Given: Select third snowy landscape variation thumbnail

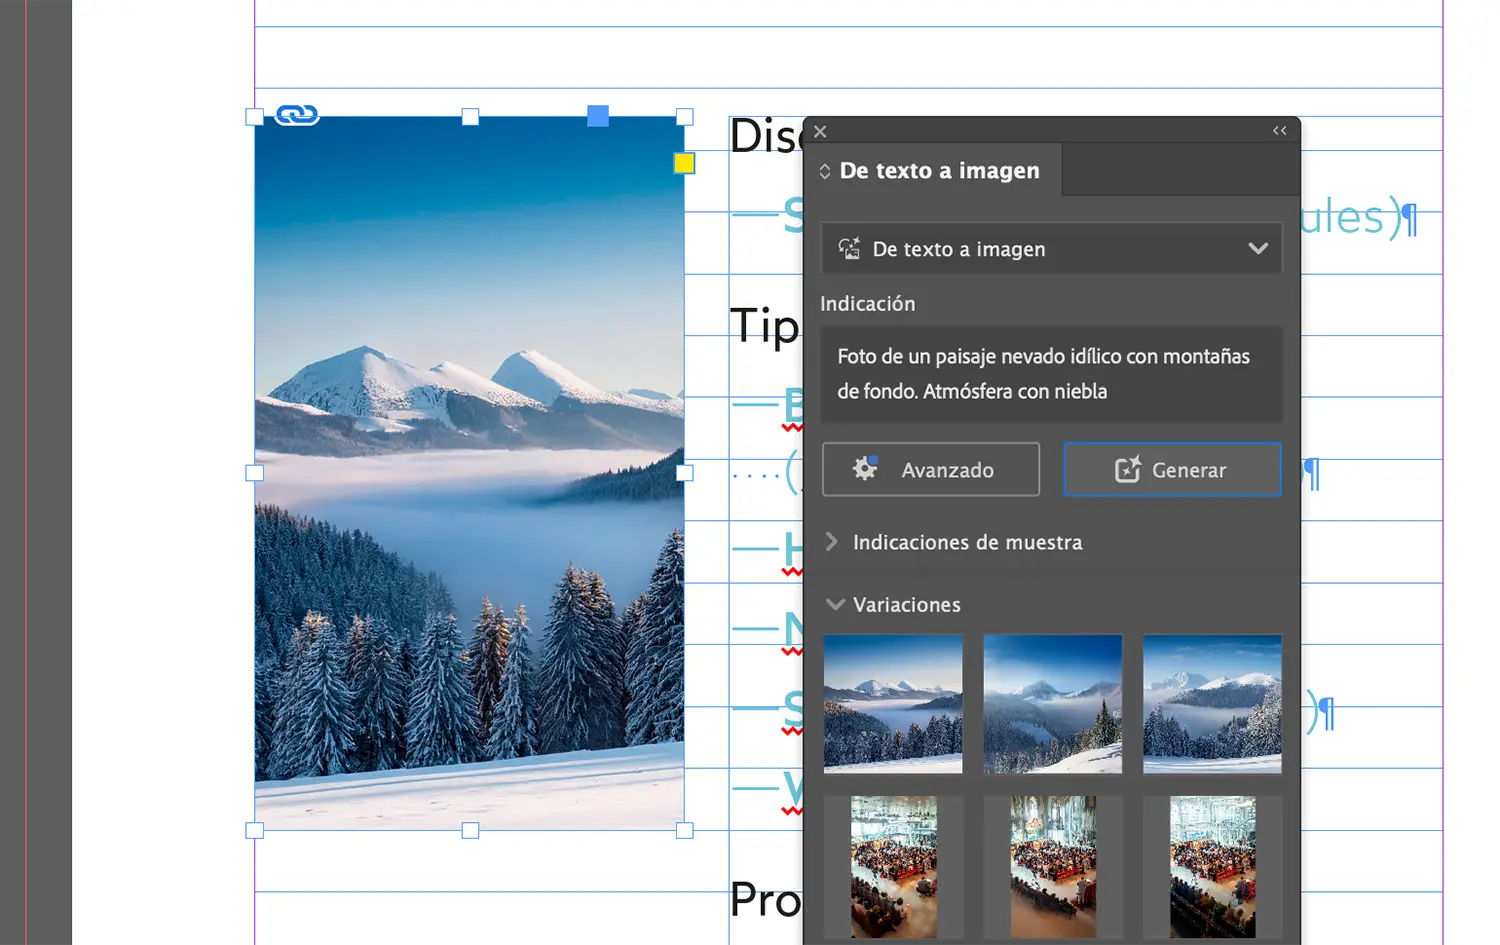Looking at the screenshot, I should pos(1212,704).
